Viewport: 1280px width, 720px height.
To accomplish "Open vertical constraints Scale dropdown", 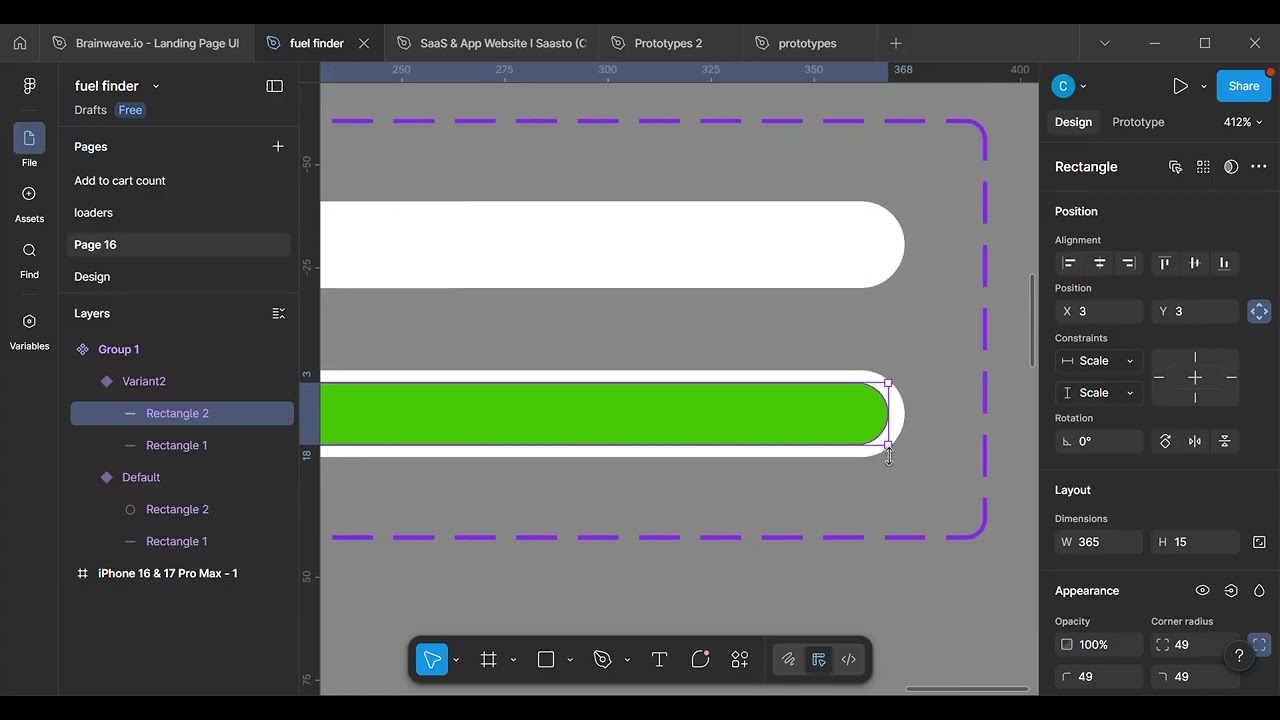I will (1099, 393).
